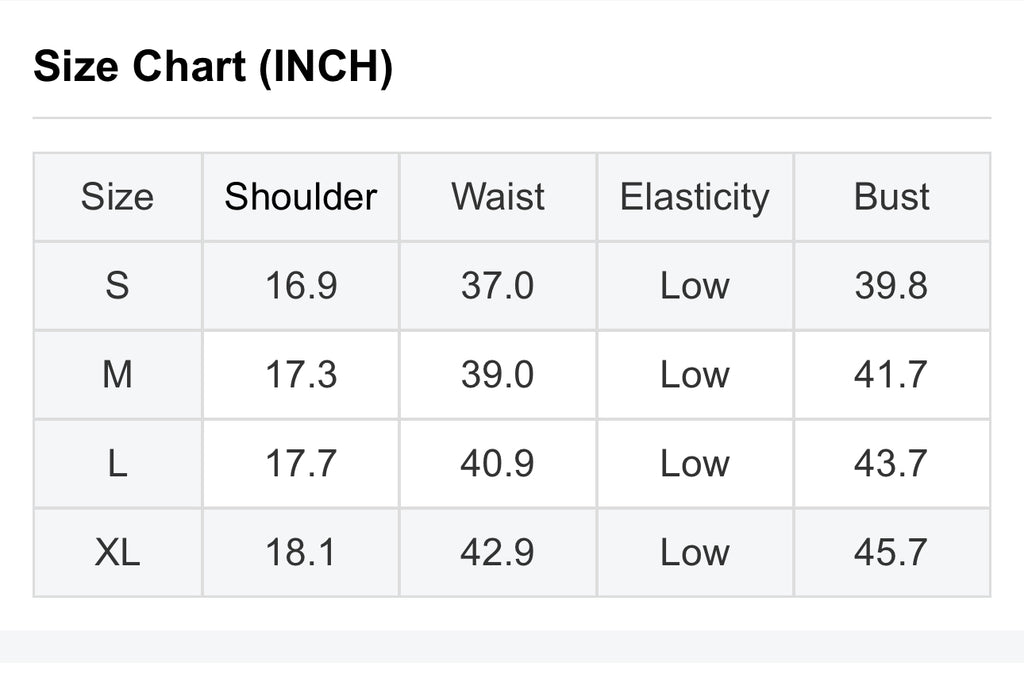The image size is (1024, 678).
Task: Select the Shoulder column header
Action: point(300,197)
